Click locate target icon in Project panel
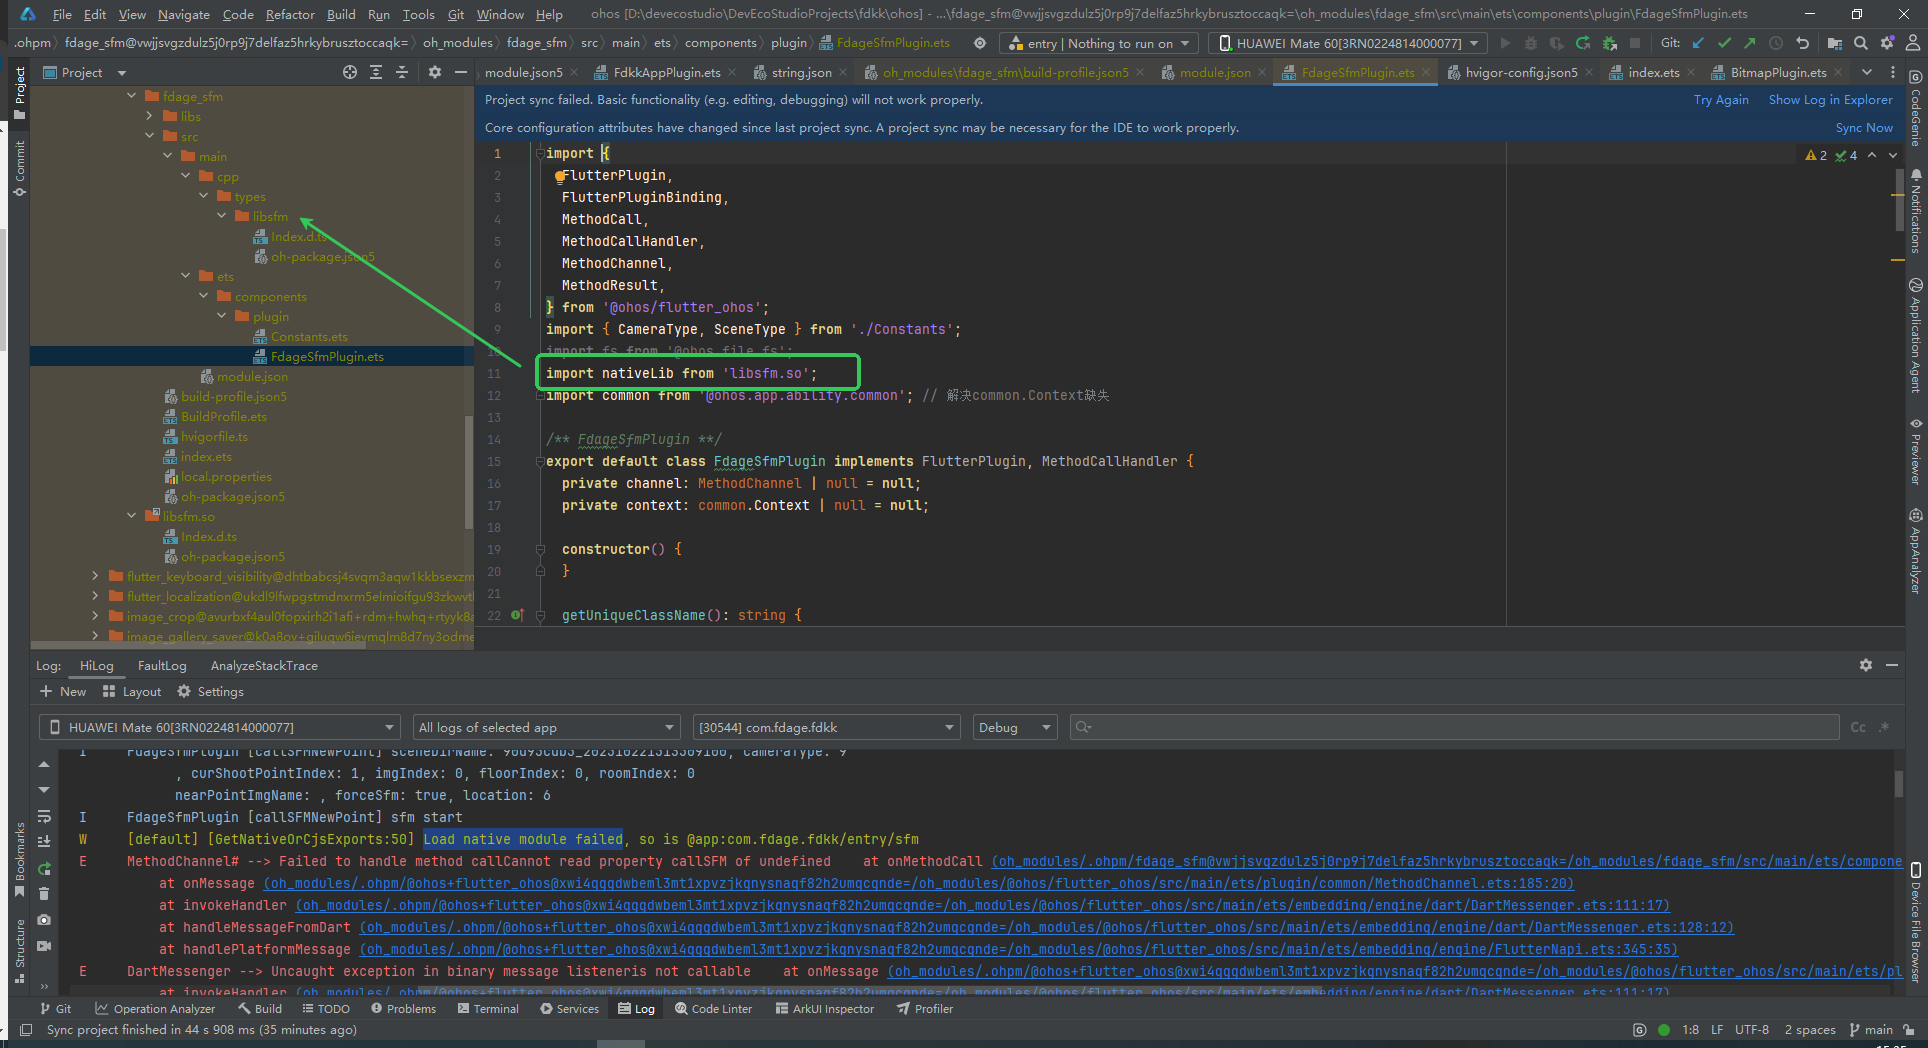This screenshot has height=1048, width=1928. click(x=349, y=72)
